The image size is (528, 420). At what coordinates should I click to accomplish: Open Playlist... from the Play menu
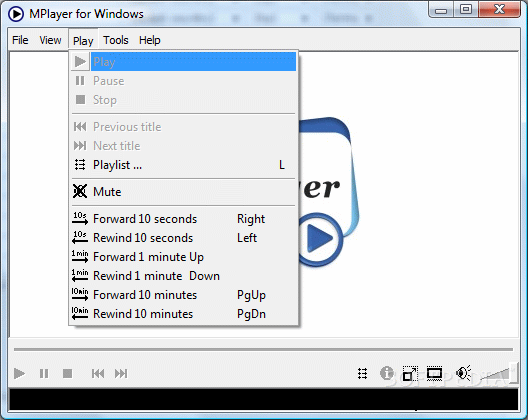pyautogui.click(x=184, y=165)
